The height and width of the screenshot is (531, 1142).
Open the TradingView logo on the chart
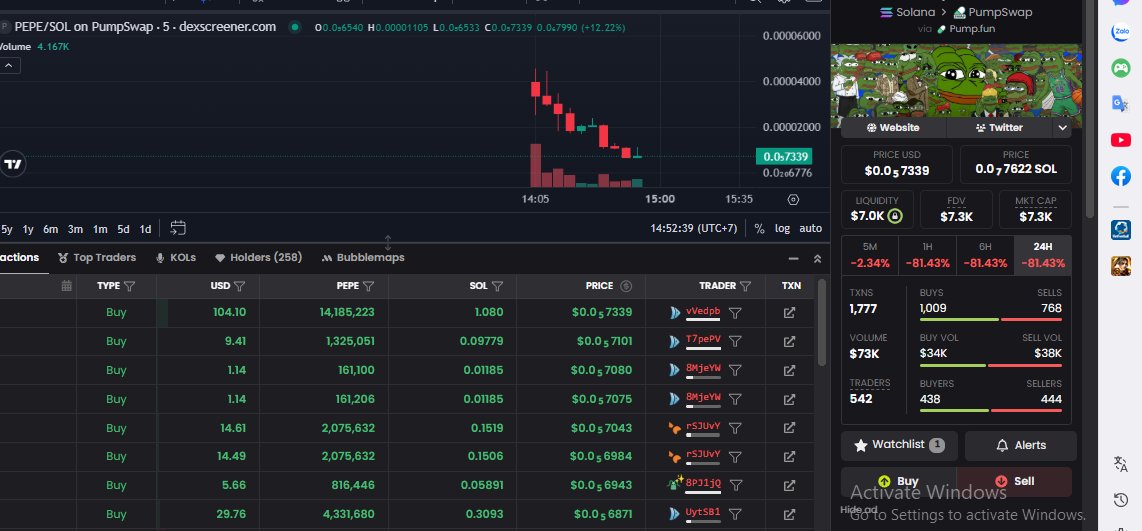click(x=12, y=165)
